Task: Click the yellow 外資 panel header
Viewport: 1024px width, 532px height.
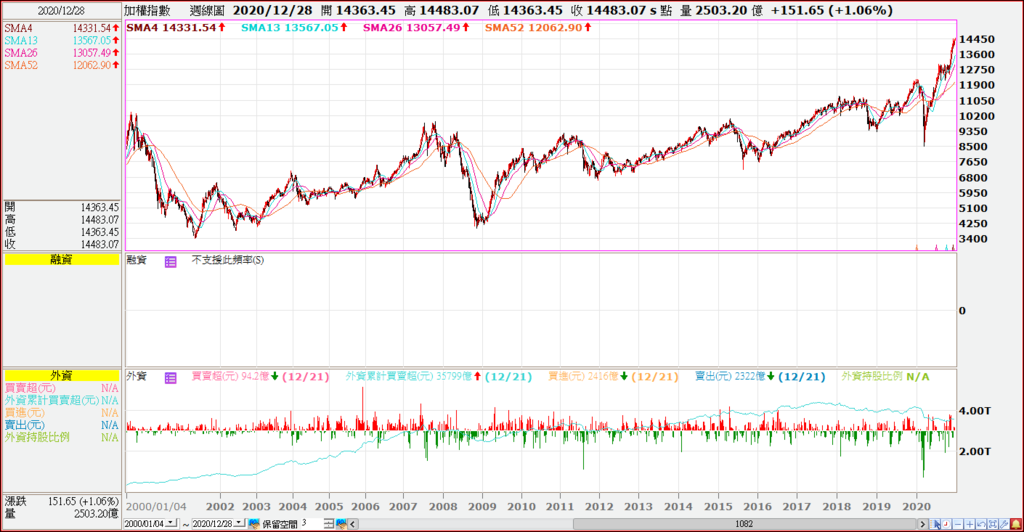Action: tap(61, 375)
